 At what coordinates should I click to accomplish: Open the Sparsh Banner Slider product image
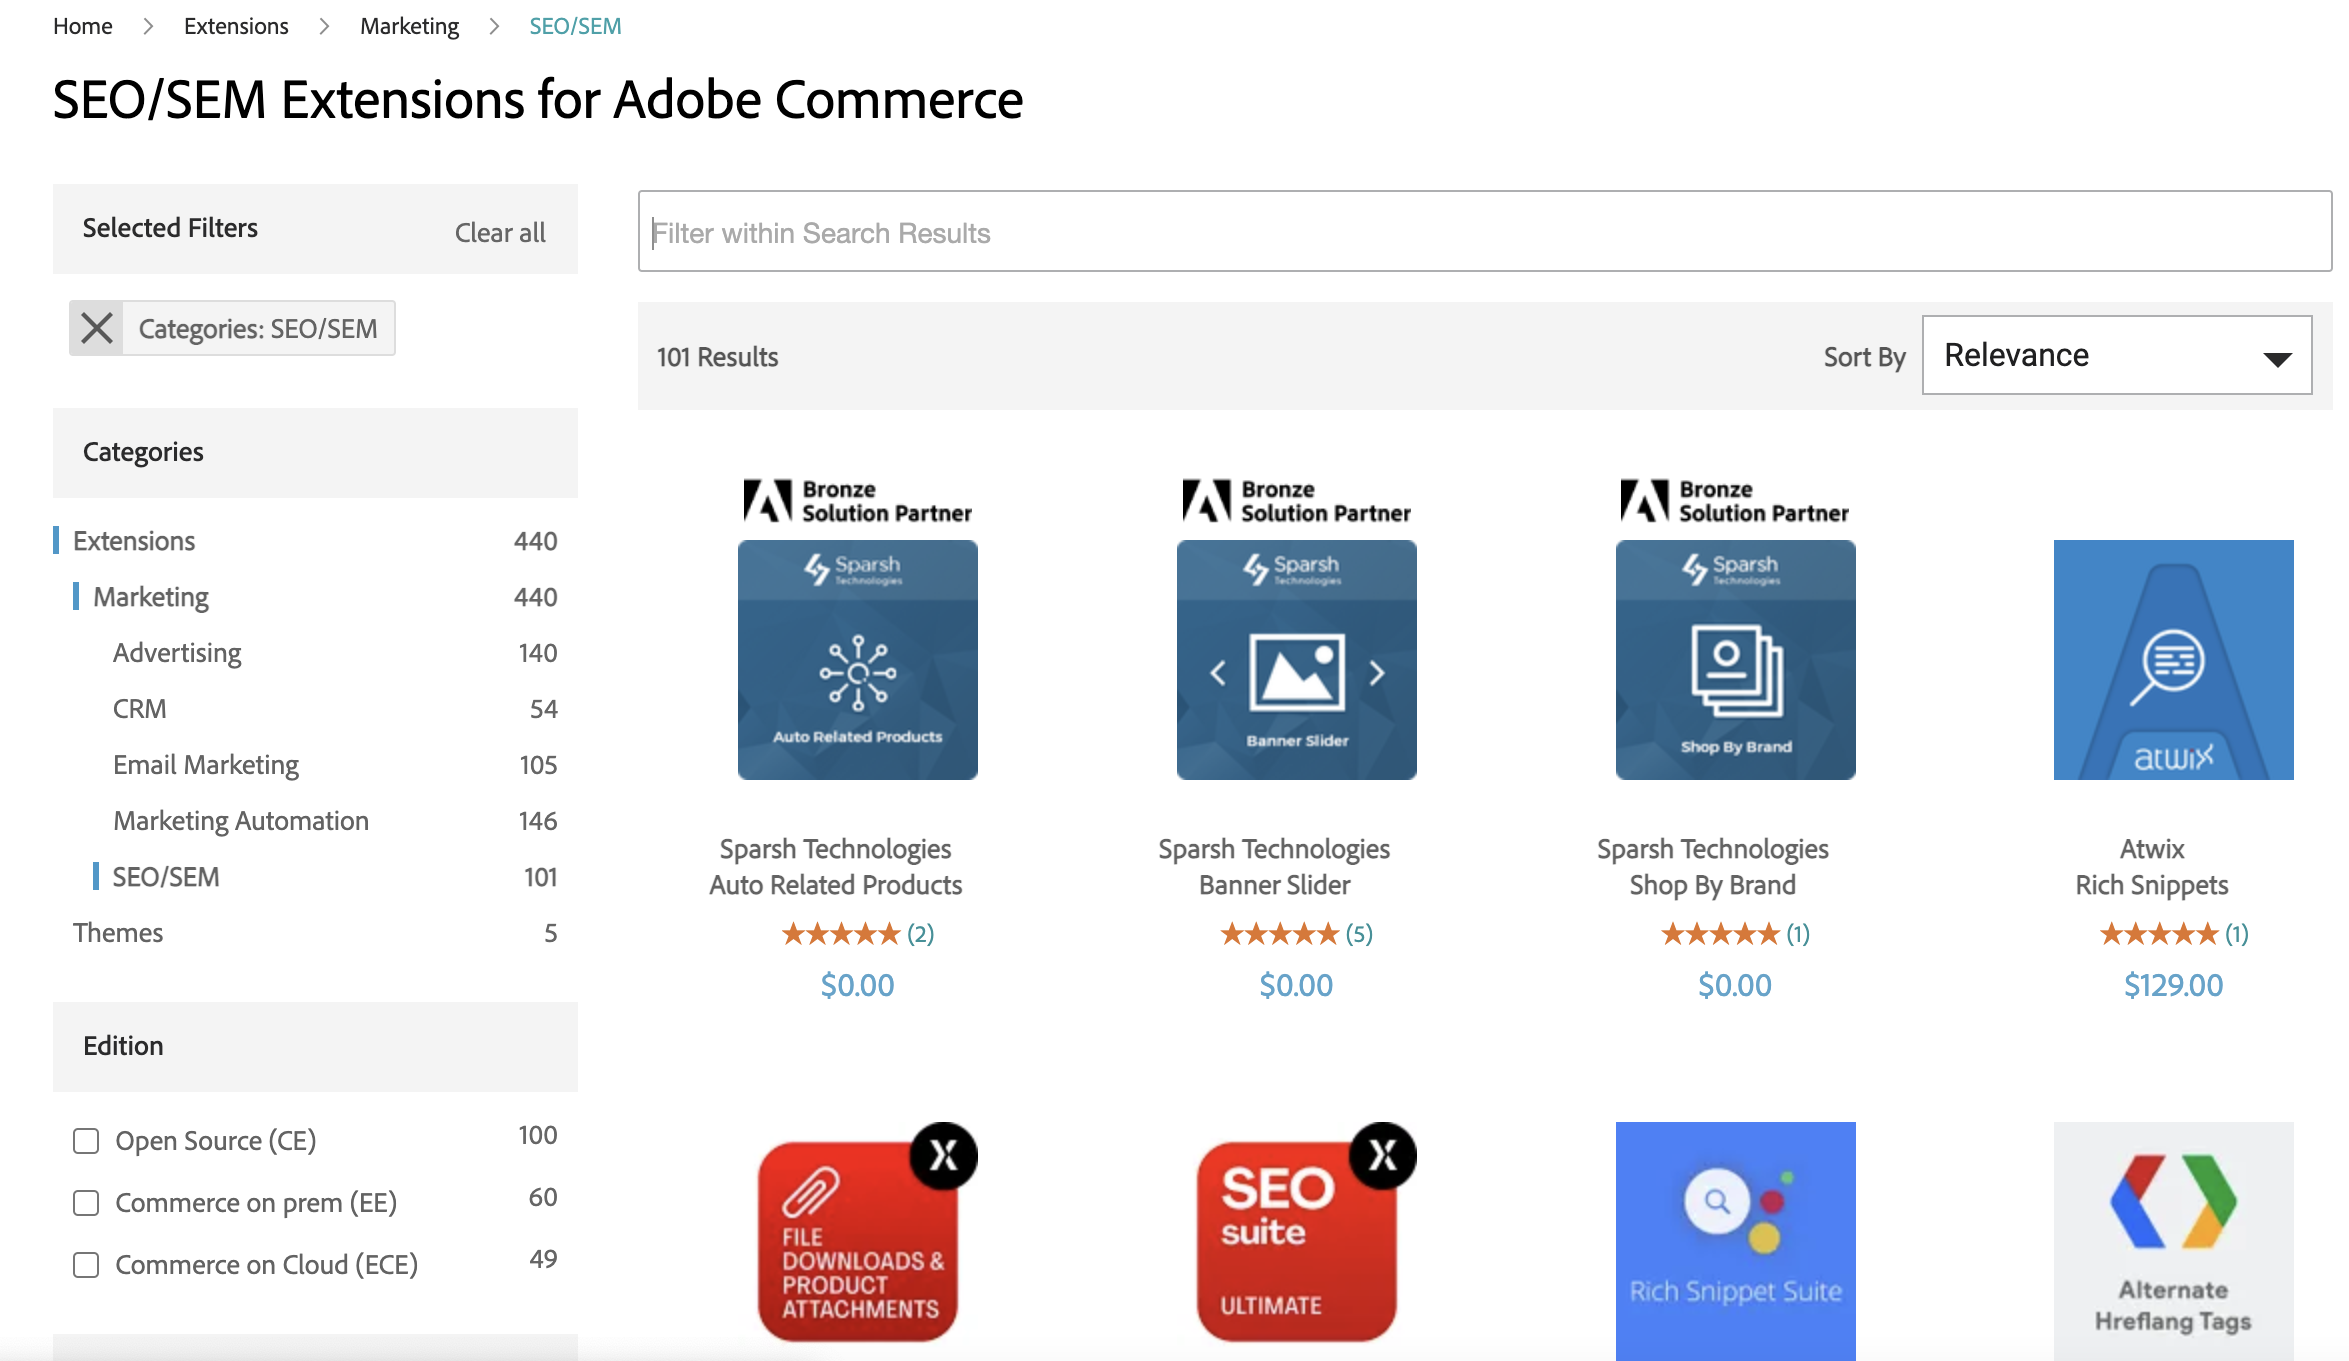pyautogui.click(x=1296, y=660)
